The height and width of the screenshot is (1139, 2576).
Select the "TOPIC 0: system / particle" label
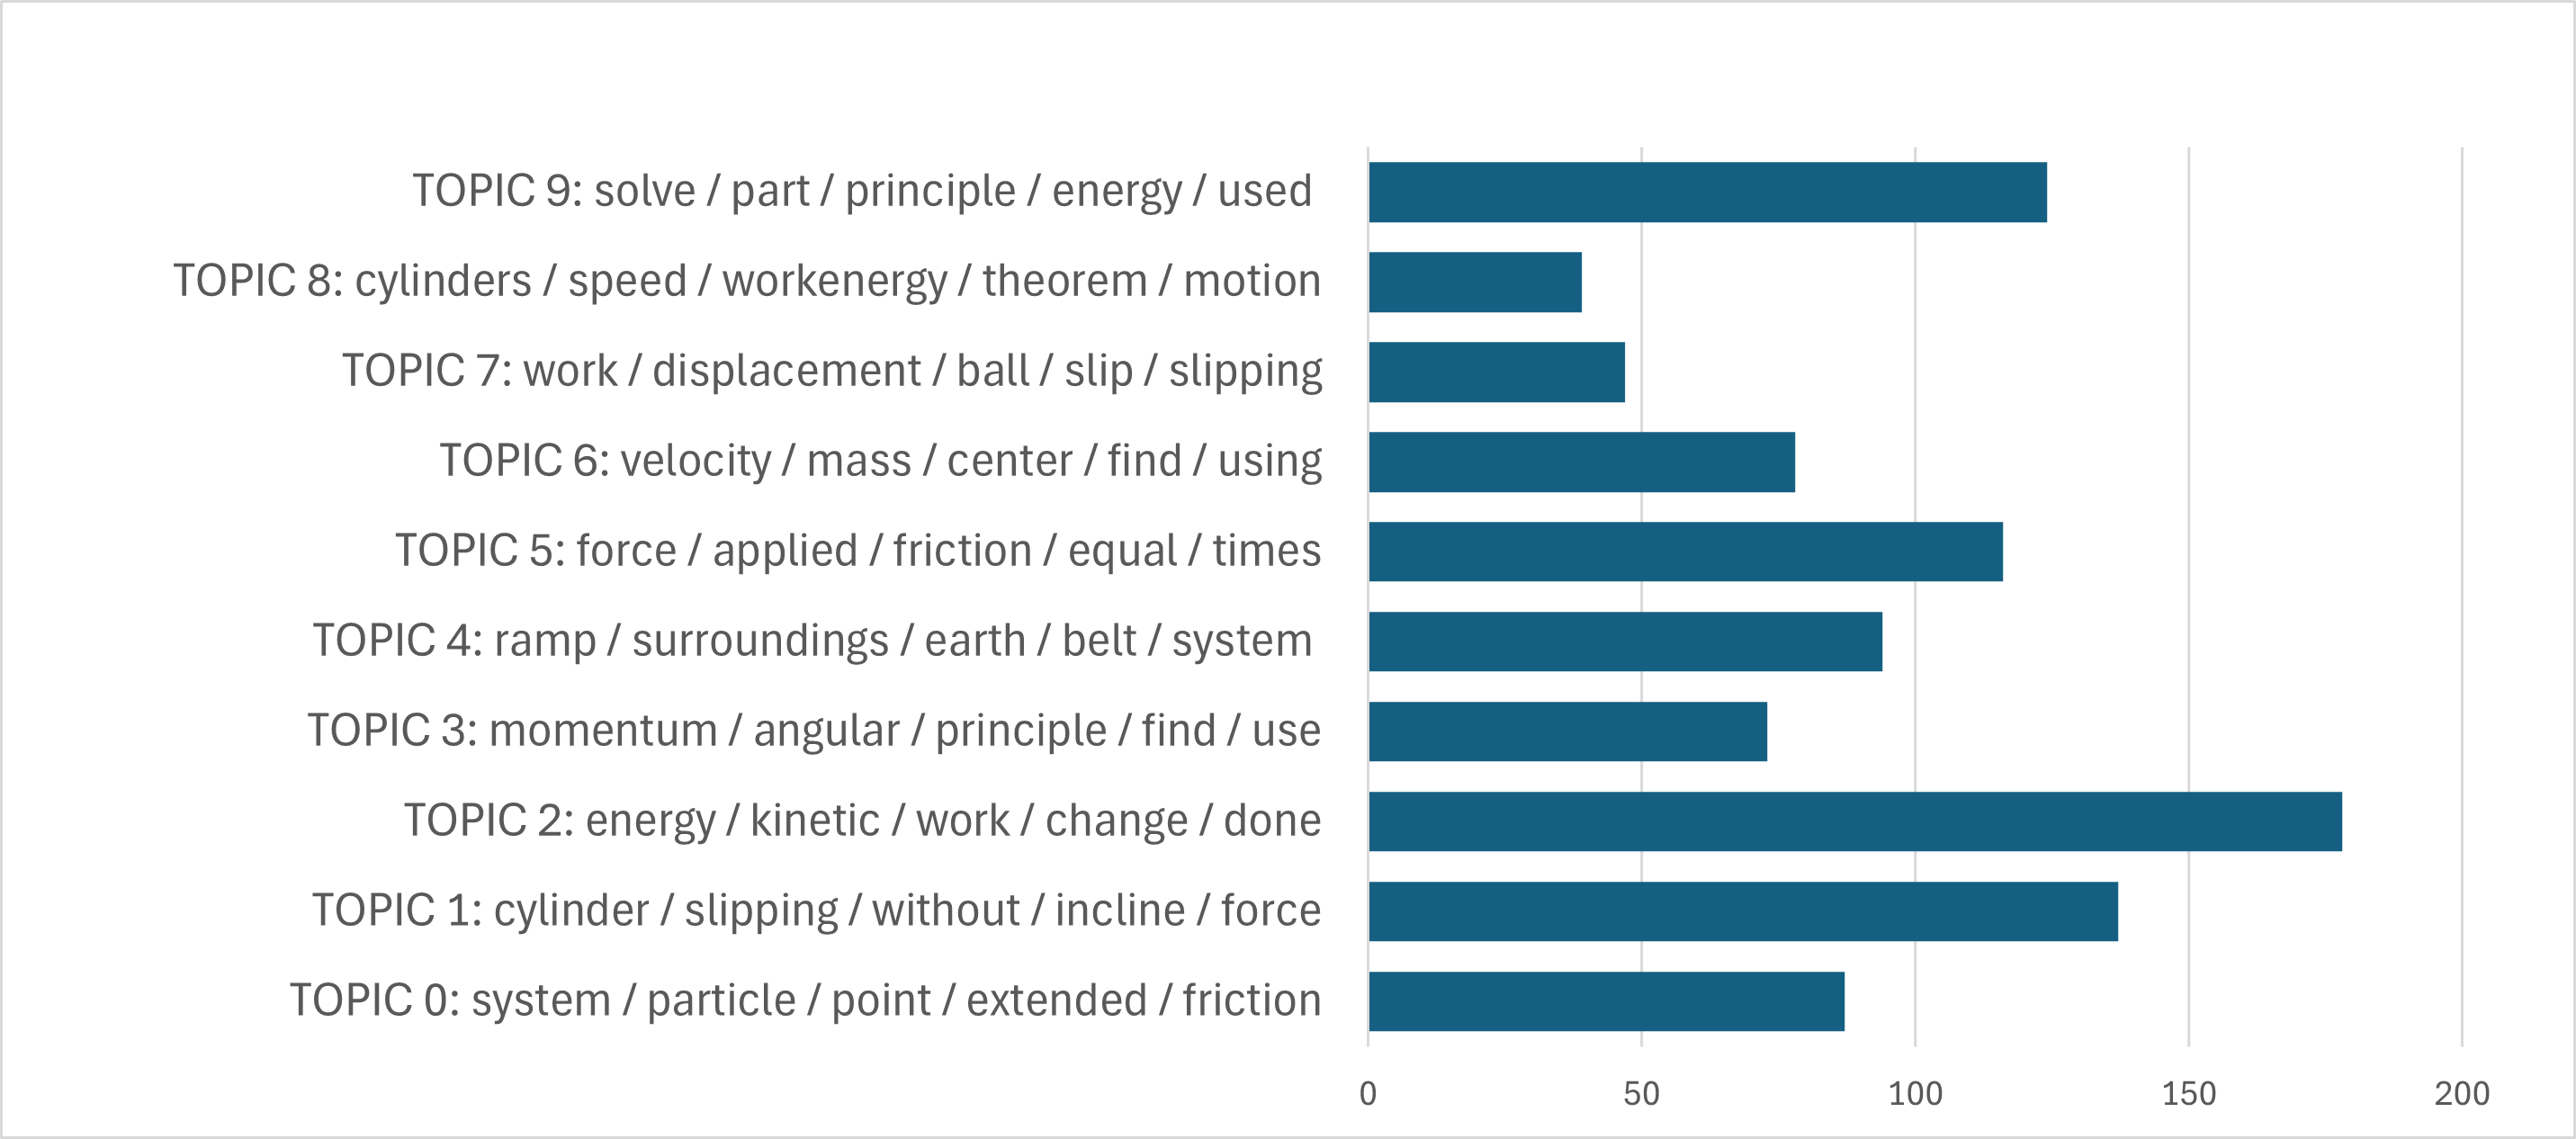805,1001
